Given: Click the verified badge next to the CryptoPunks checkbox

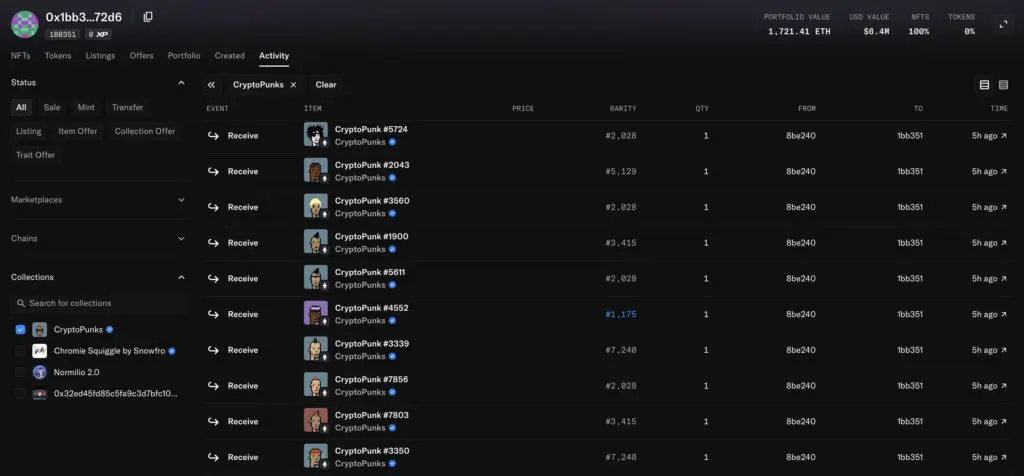Looking at the screenshot, I should (x=110, y=330).
